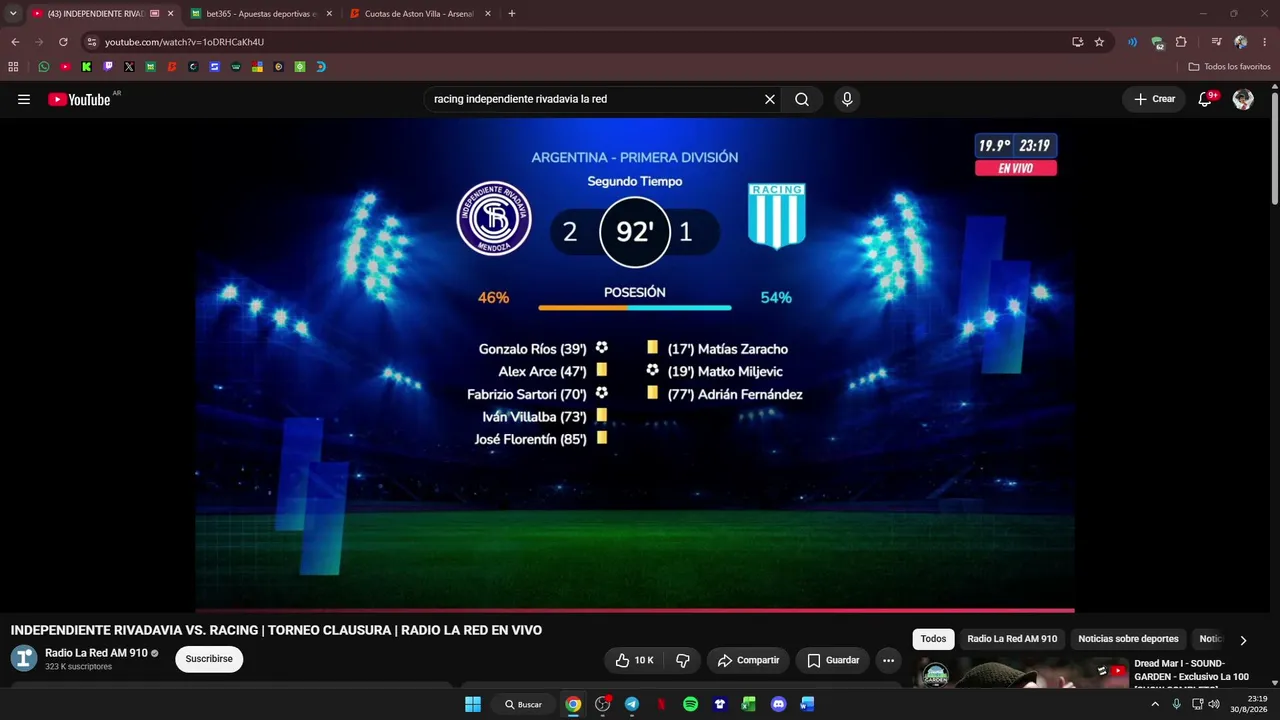Close the bet365 tab
The height and width of the screenshot is (720, 1280).
[329, 14]
